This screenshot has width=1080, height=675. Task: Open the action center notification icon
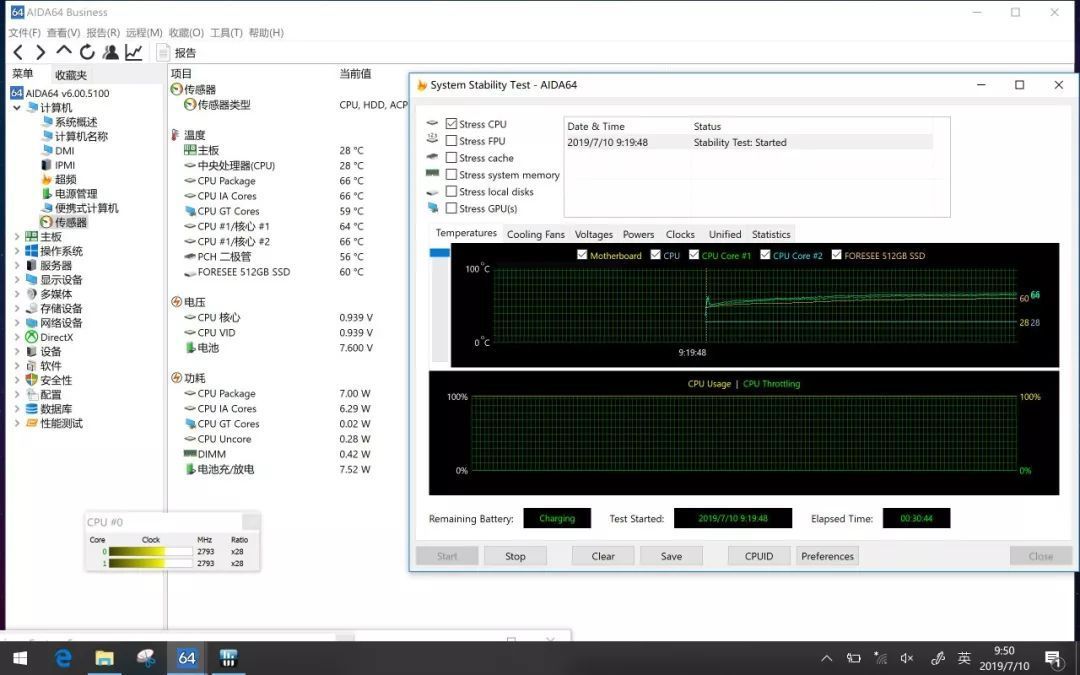click(x=1052, y=658)
